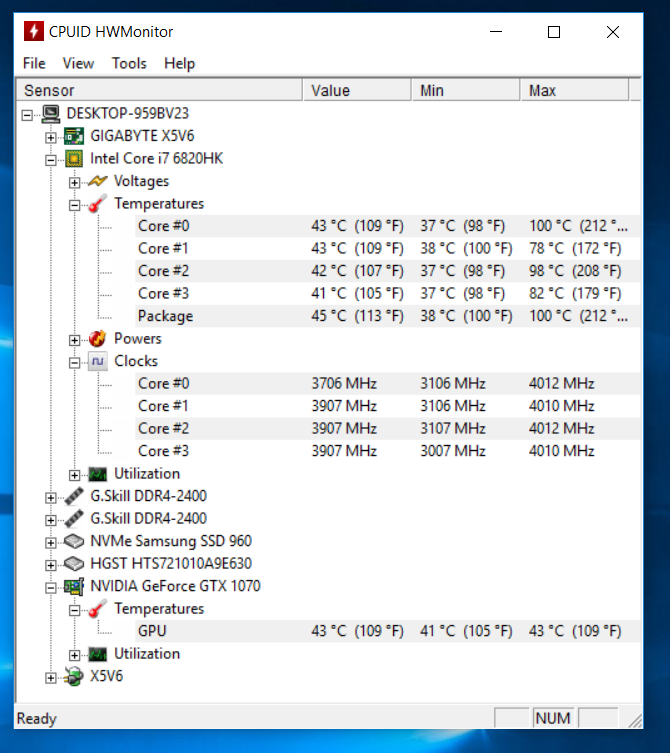Screen dimensions: 670x753
Task: Select the Core #3 clock row label
Action: point(163,451)
